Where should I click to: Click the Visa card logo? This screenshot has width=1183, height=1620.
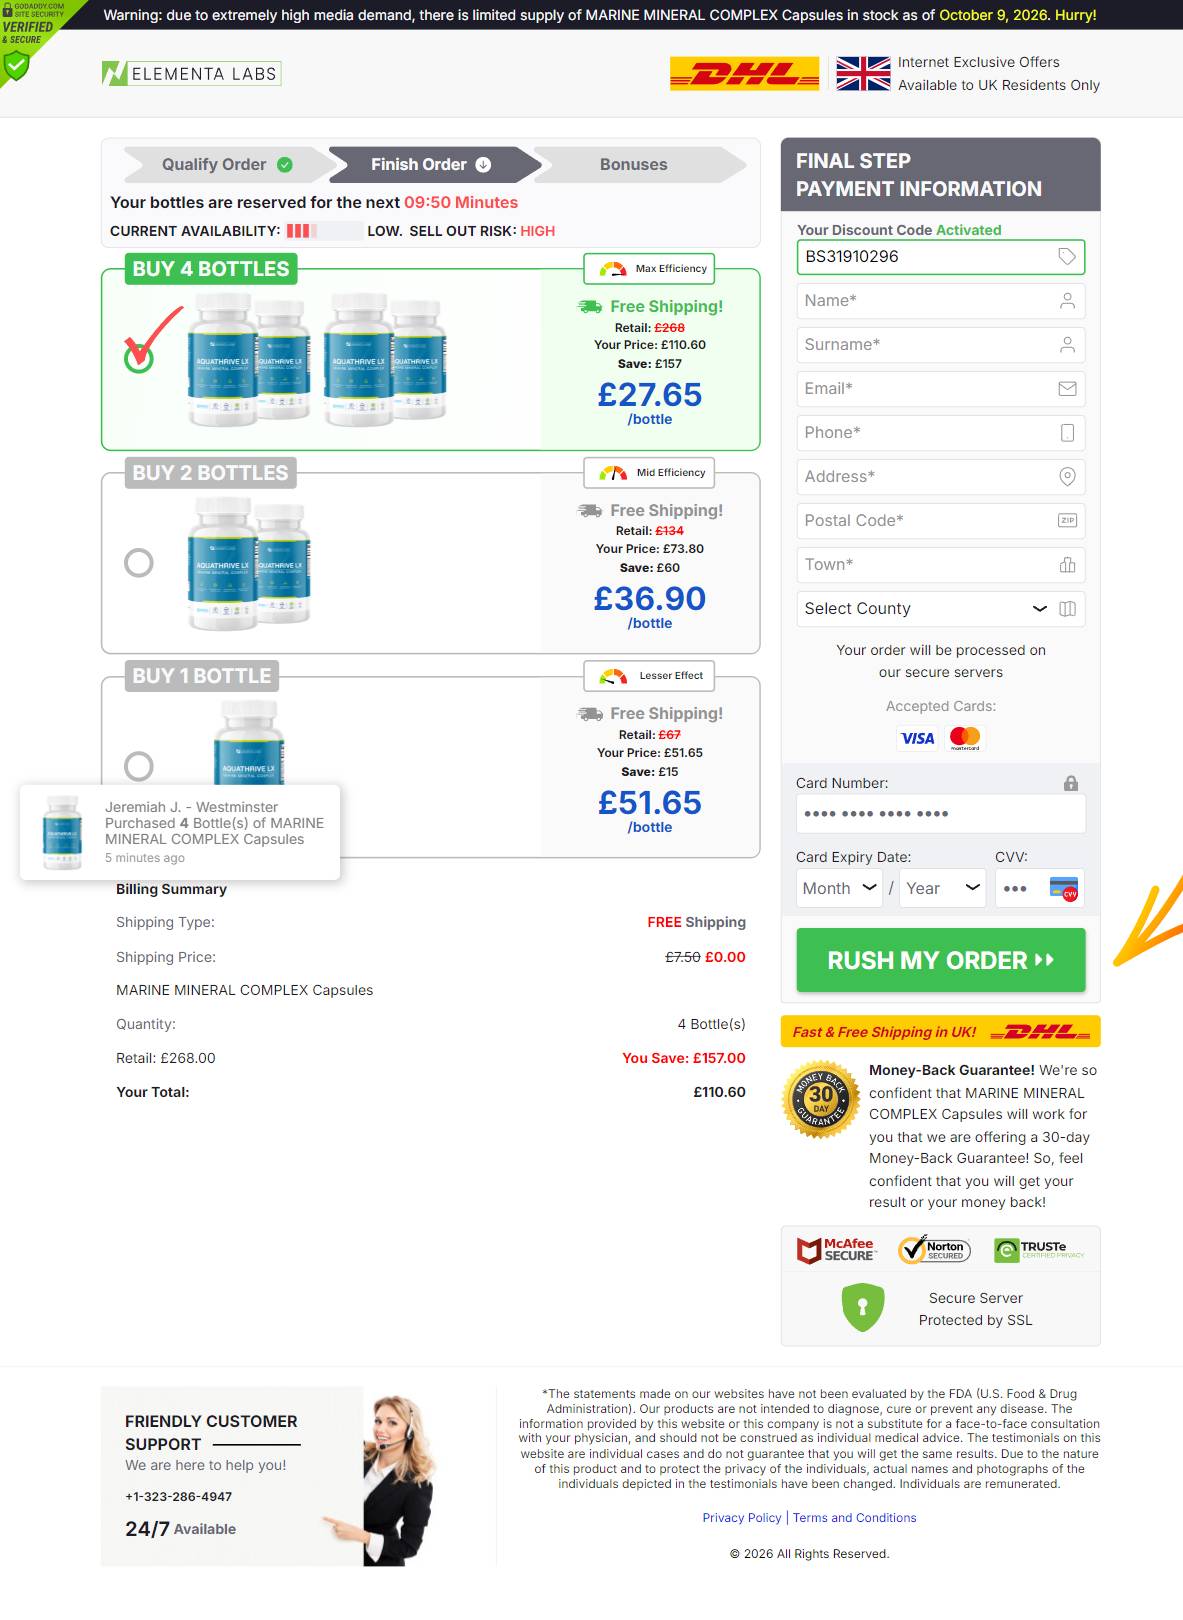click(x=917, y=738)
